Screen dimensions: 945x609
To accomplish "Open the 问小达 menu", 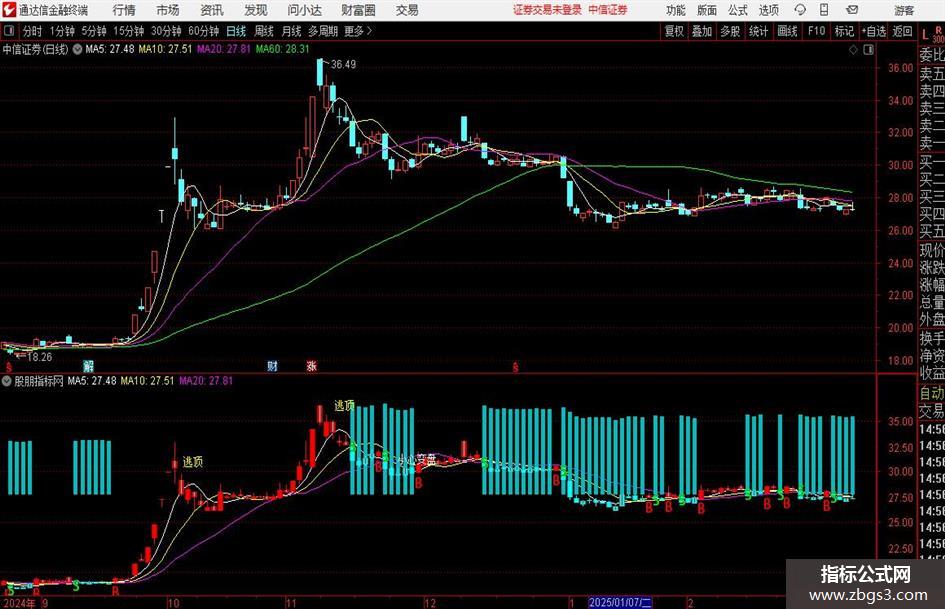I will click(304, 10).
